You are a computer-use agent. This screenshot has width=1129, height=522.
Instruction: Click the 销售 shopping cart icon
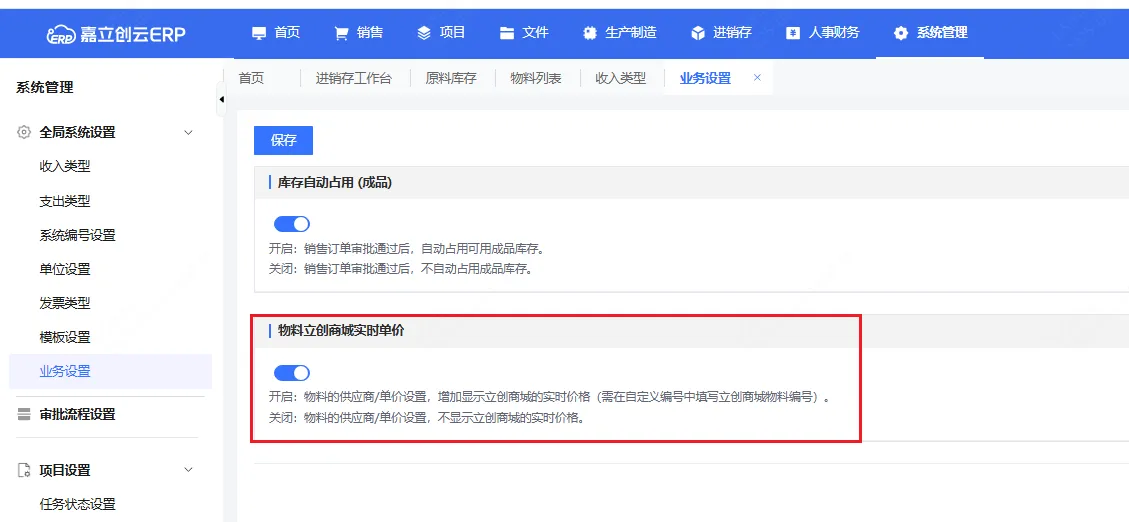(341, 33)
